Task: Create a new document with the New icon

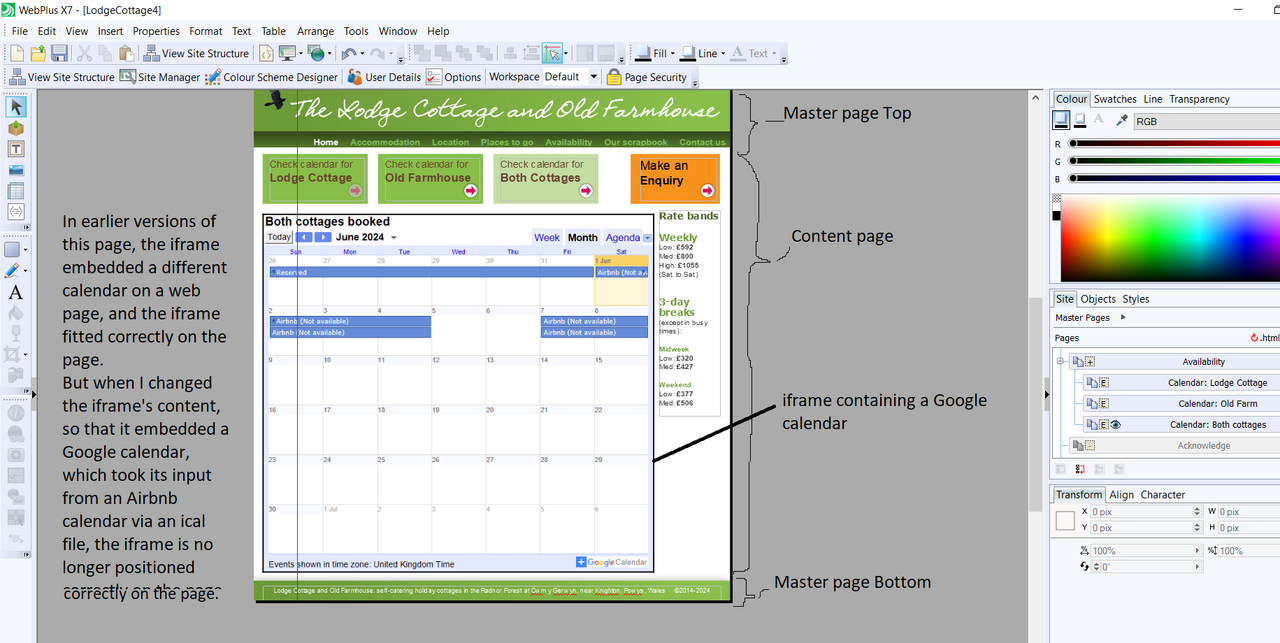Action: coord(16,53)
